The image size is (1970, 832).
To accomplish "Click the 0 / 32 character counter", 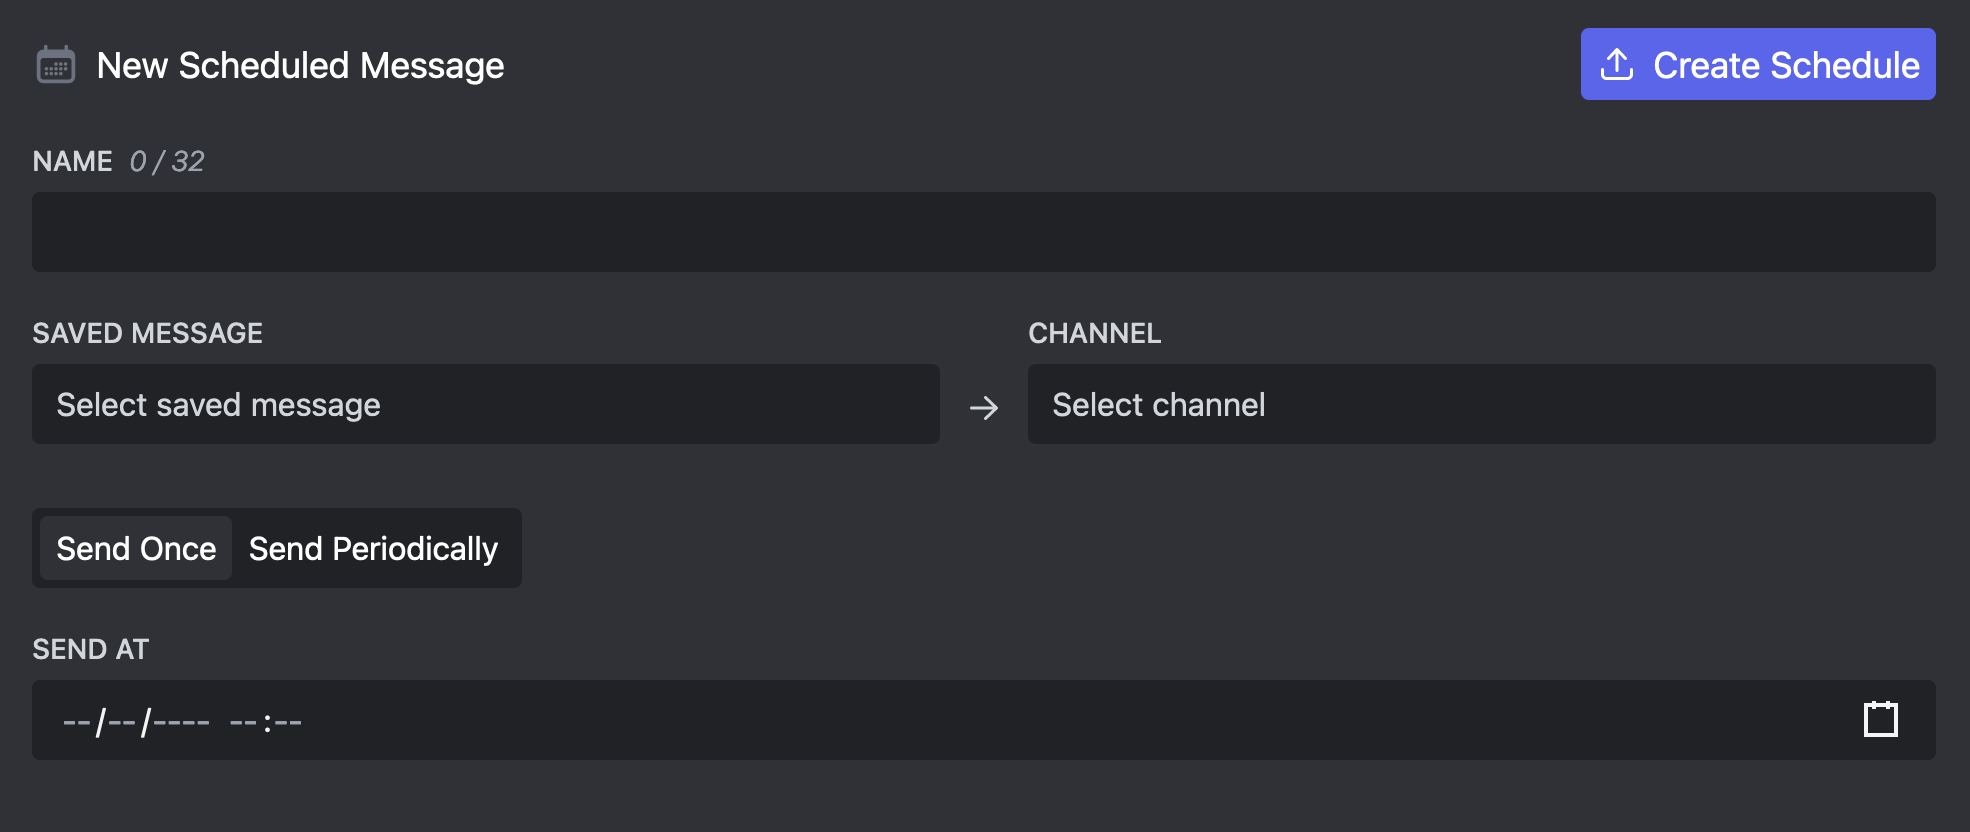I will (x=167, y=161).
